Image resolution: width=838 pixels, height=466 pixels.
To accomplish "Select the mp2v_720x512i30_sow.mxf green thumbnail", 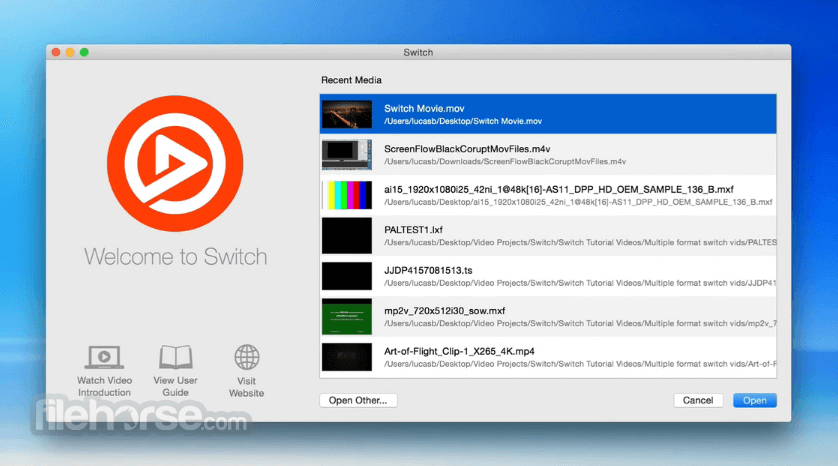I will coord(347,316).
